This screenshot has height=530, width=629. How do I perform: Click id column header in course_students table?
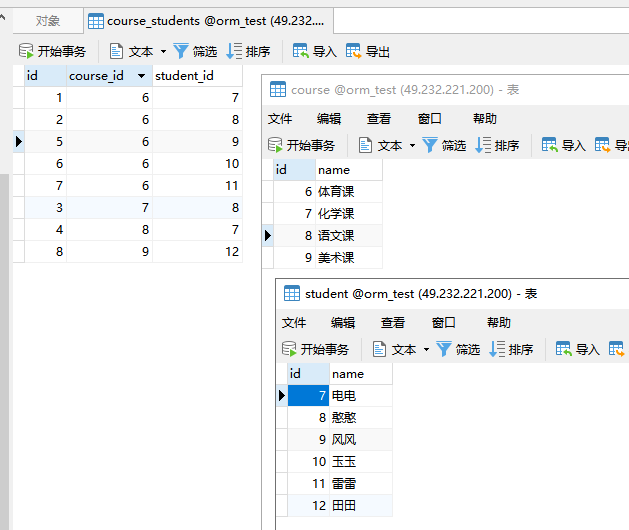pos(45,76)
